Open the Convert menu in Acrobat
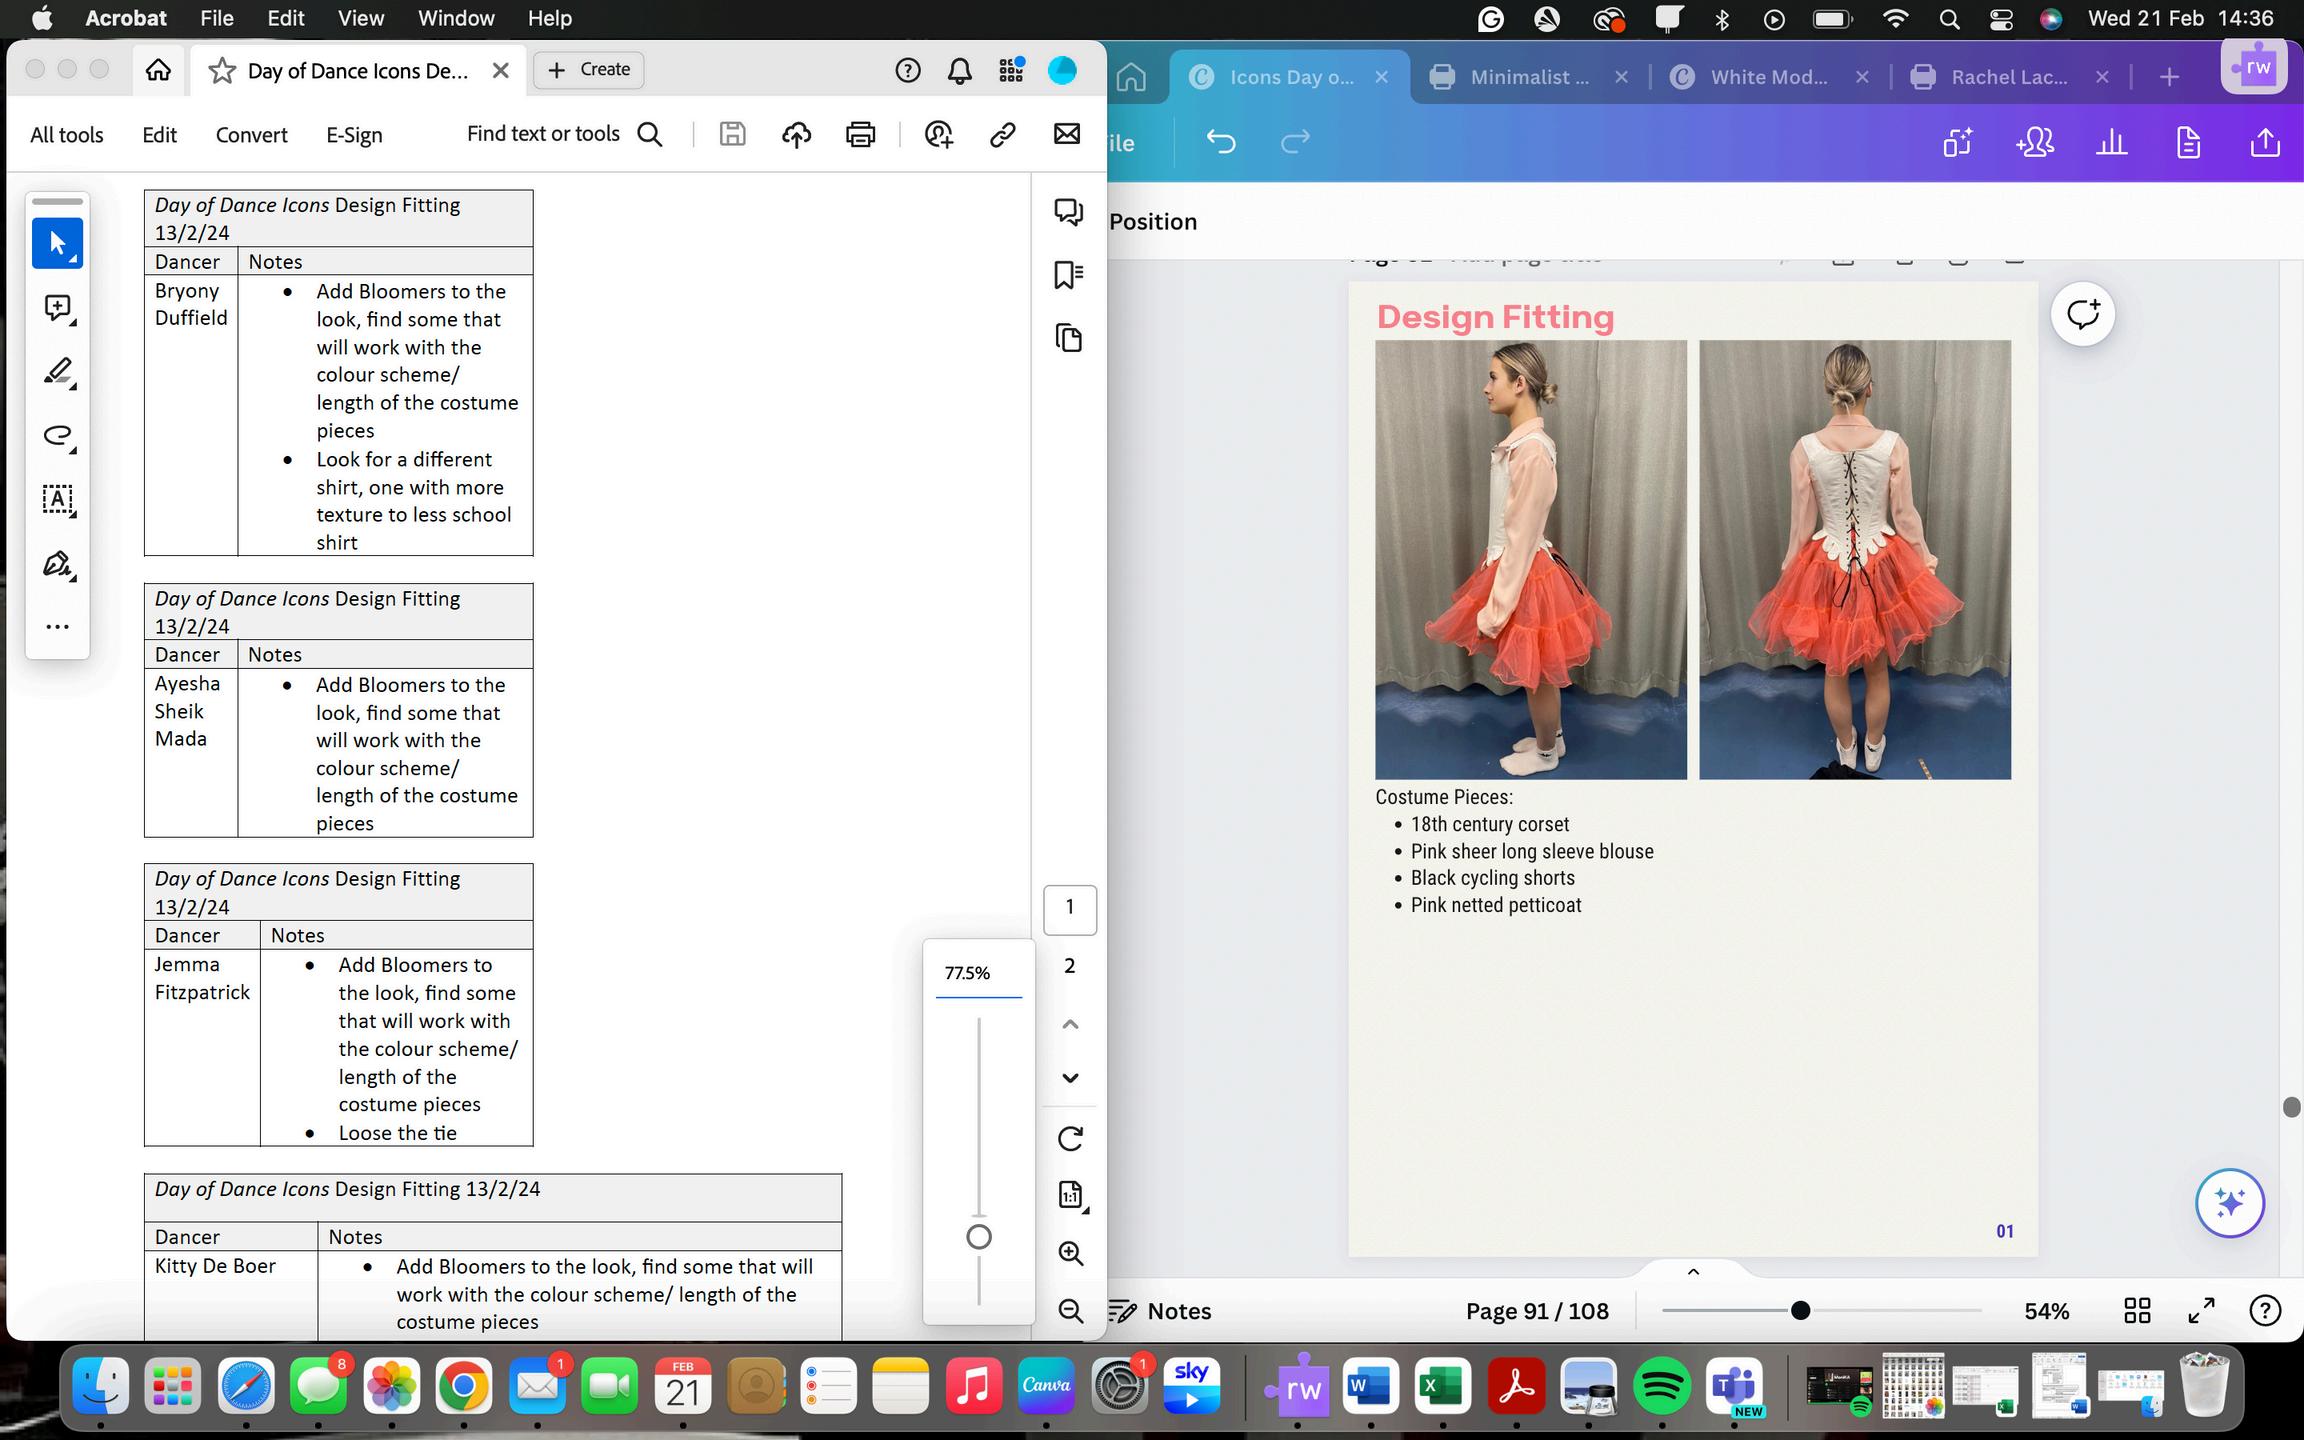2304x1440 pixels. (251, 135)
